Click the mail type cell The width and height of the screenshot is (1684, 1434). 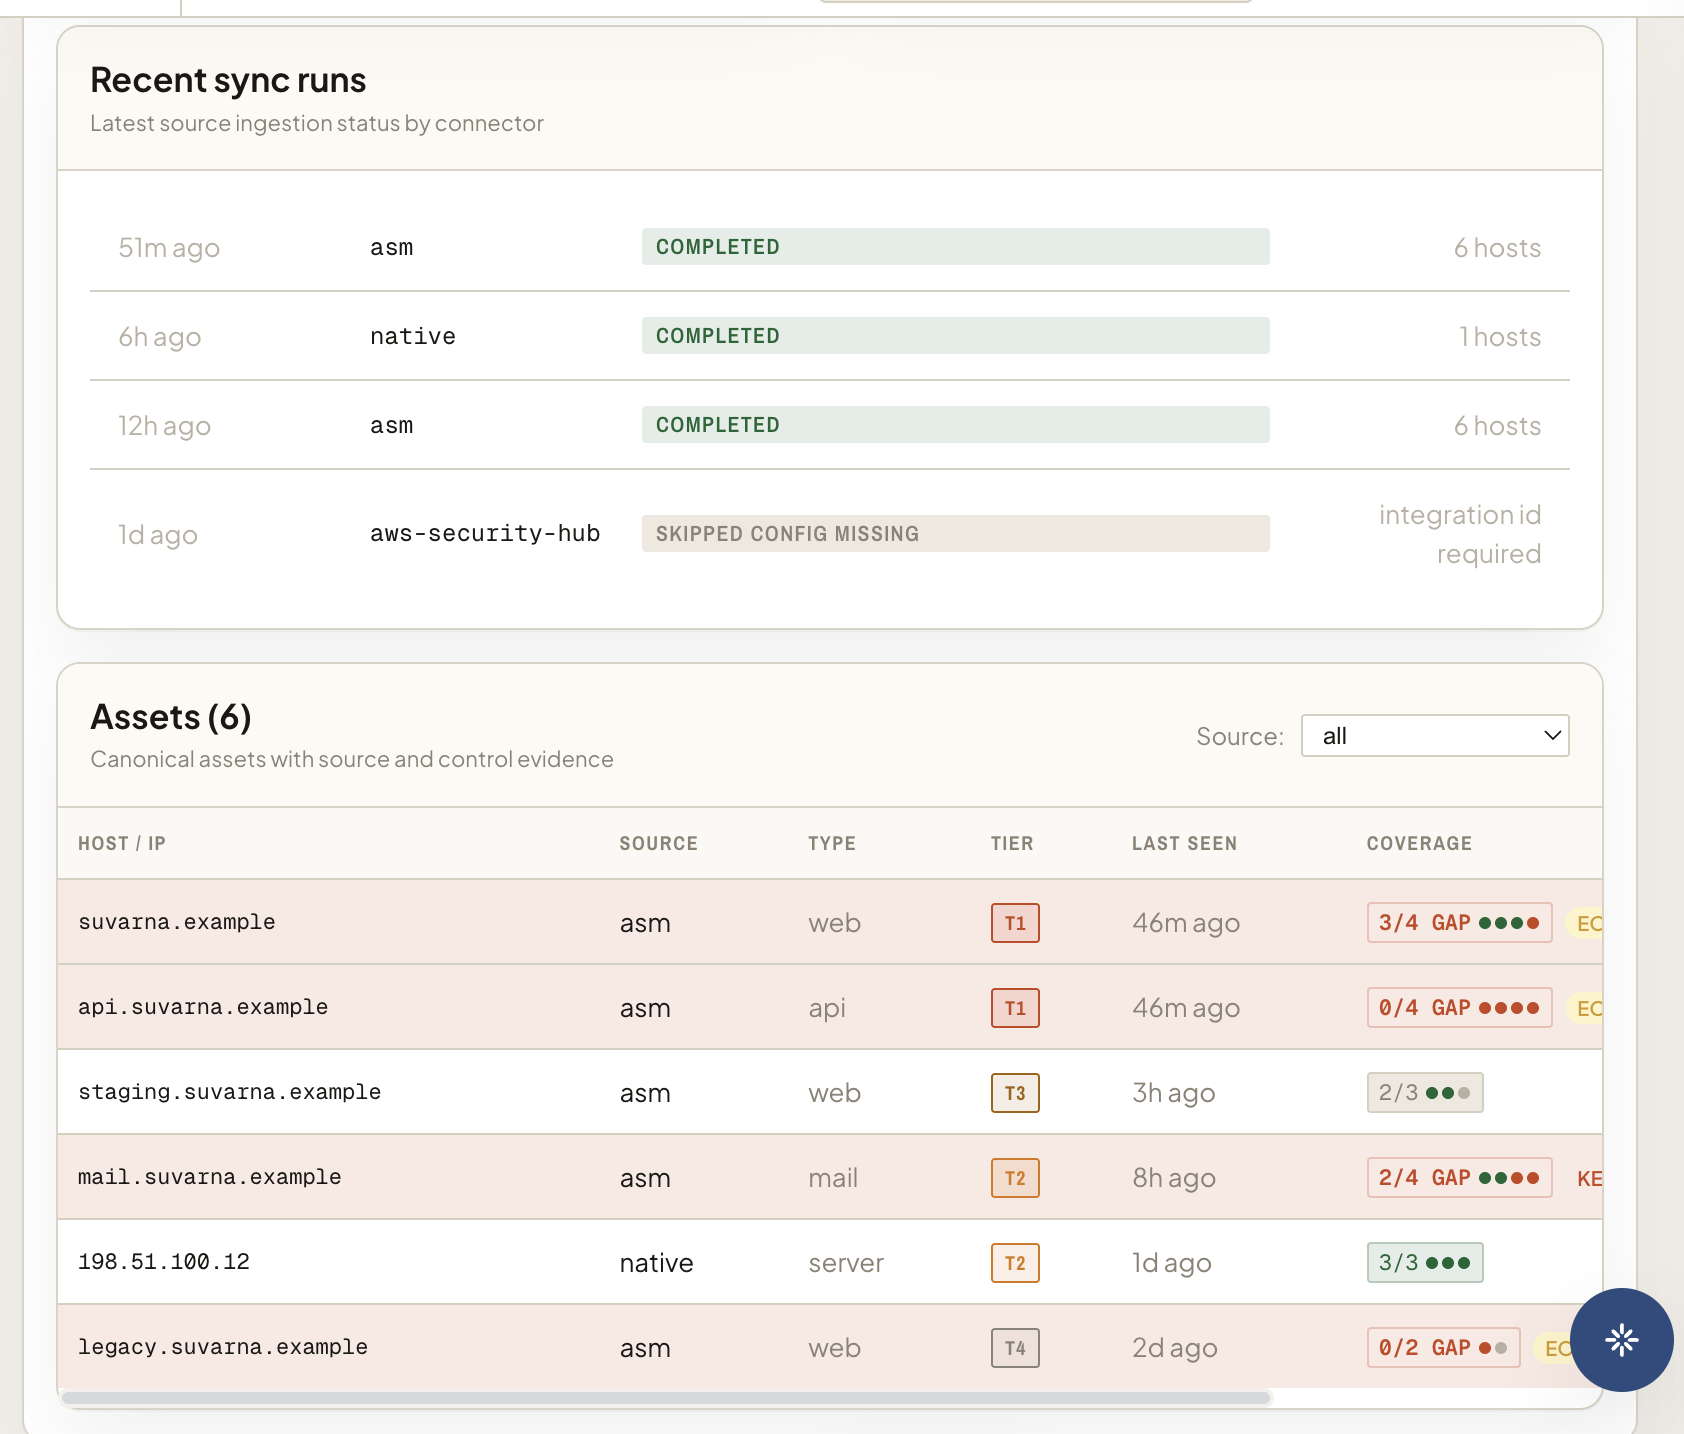833,1178
